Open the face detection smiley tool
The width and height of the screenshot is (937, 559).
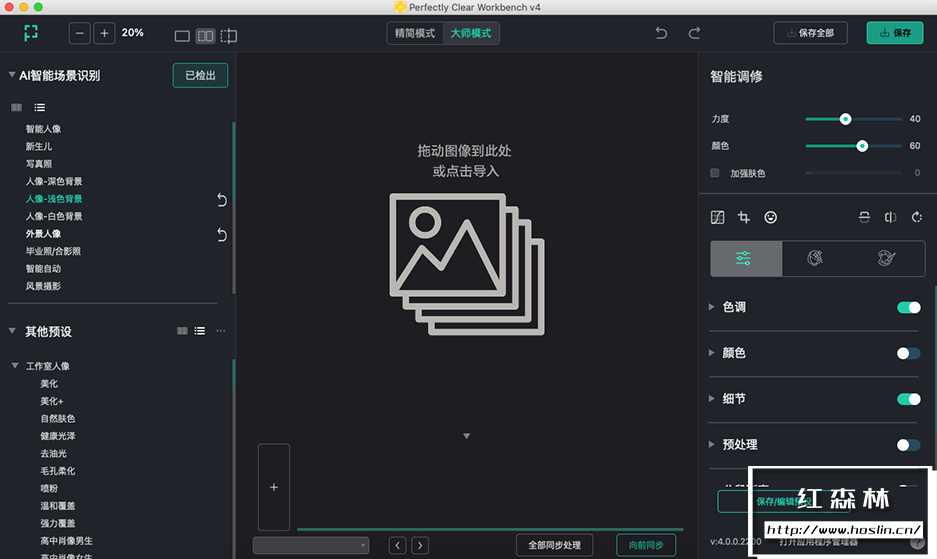tap(771, 217)
